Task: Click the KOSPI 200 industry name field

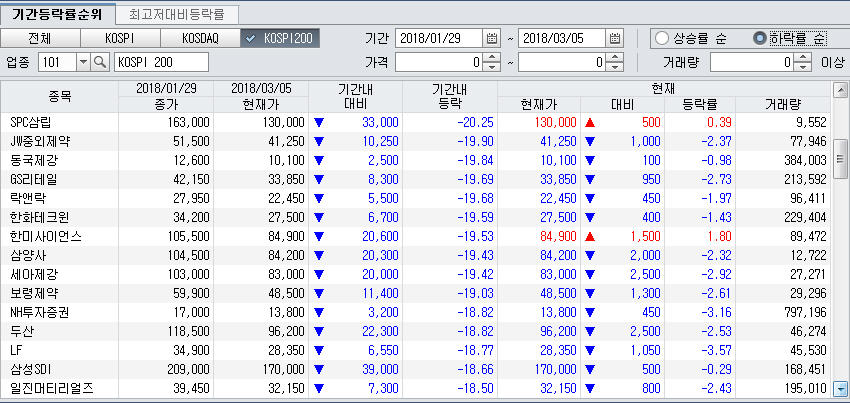Action: click(162, 62)
